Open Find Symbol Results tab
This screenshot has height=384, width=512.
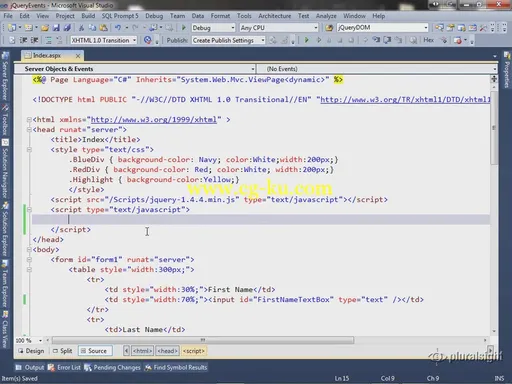pyautogui.click(x=176, y=367)
